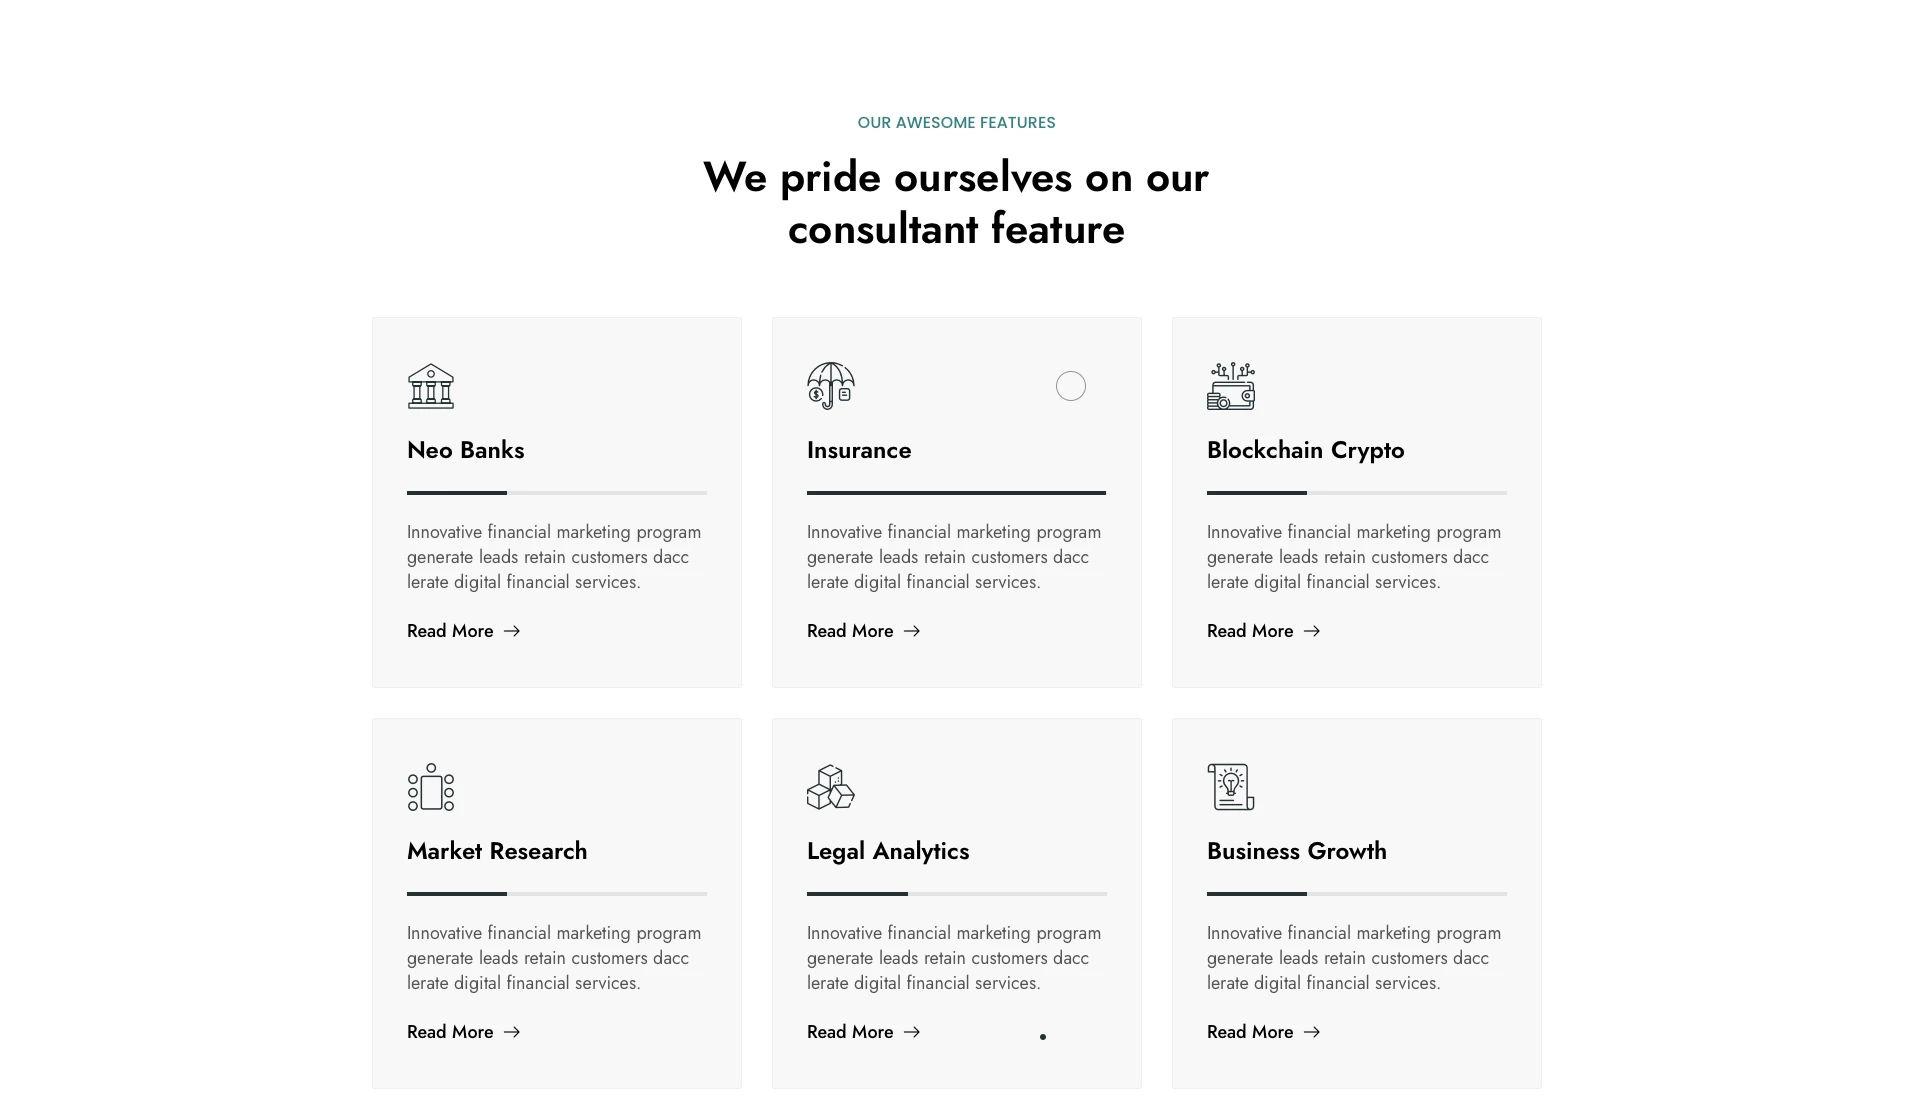This screenshot has width=1920, height=1110.
Task: Follow the Legal Analytics Read More link
Action: click(850, 1032)
